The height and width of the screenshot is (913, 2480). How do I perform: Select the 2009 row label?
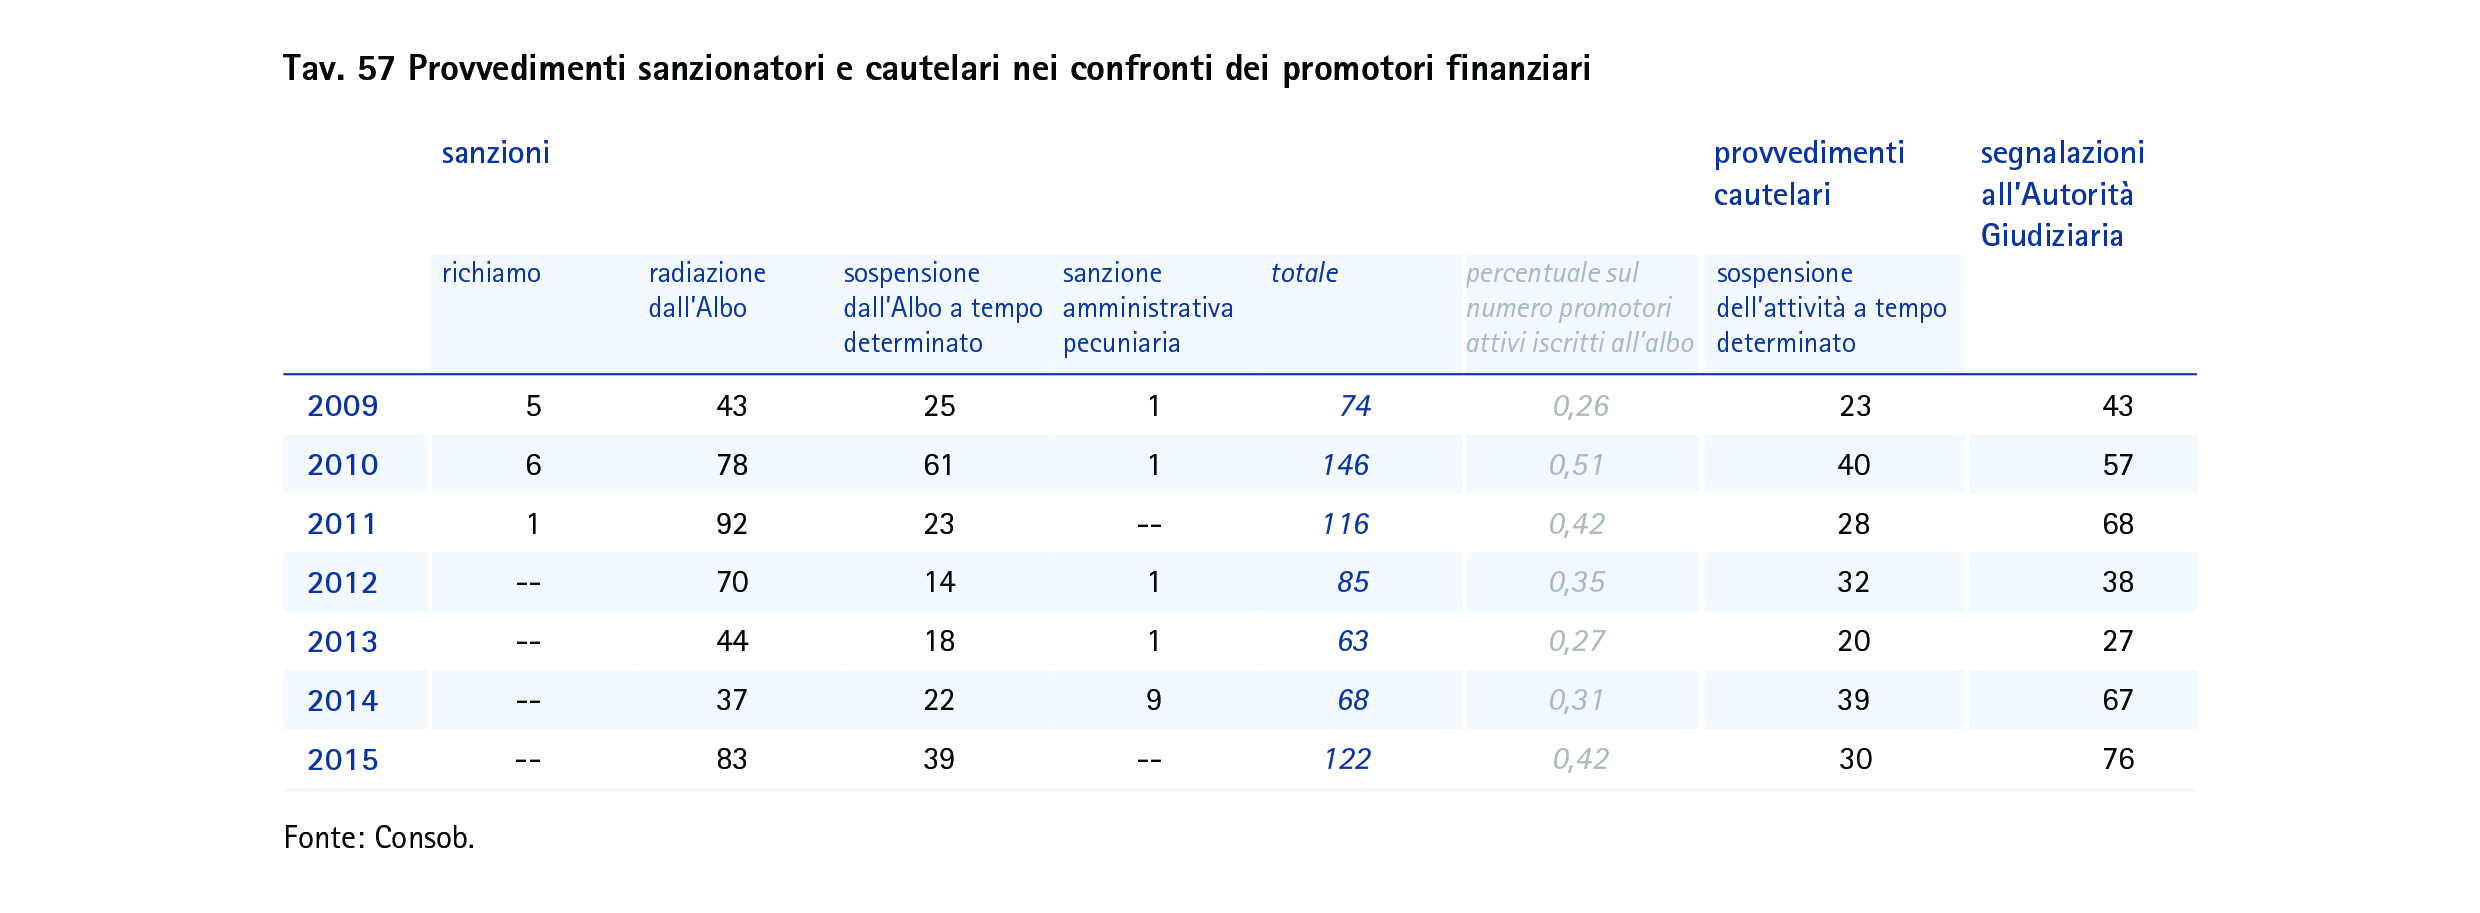342,406
